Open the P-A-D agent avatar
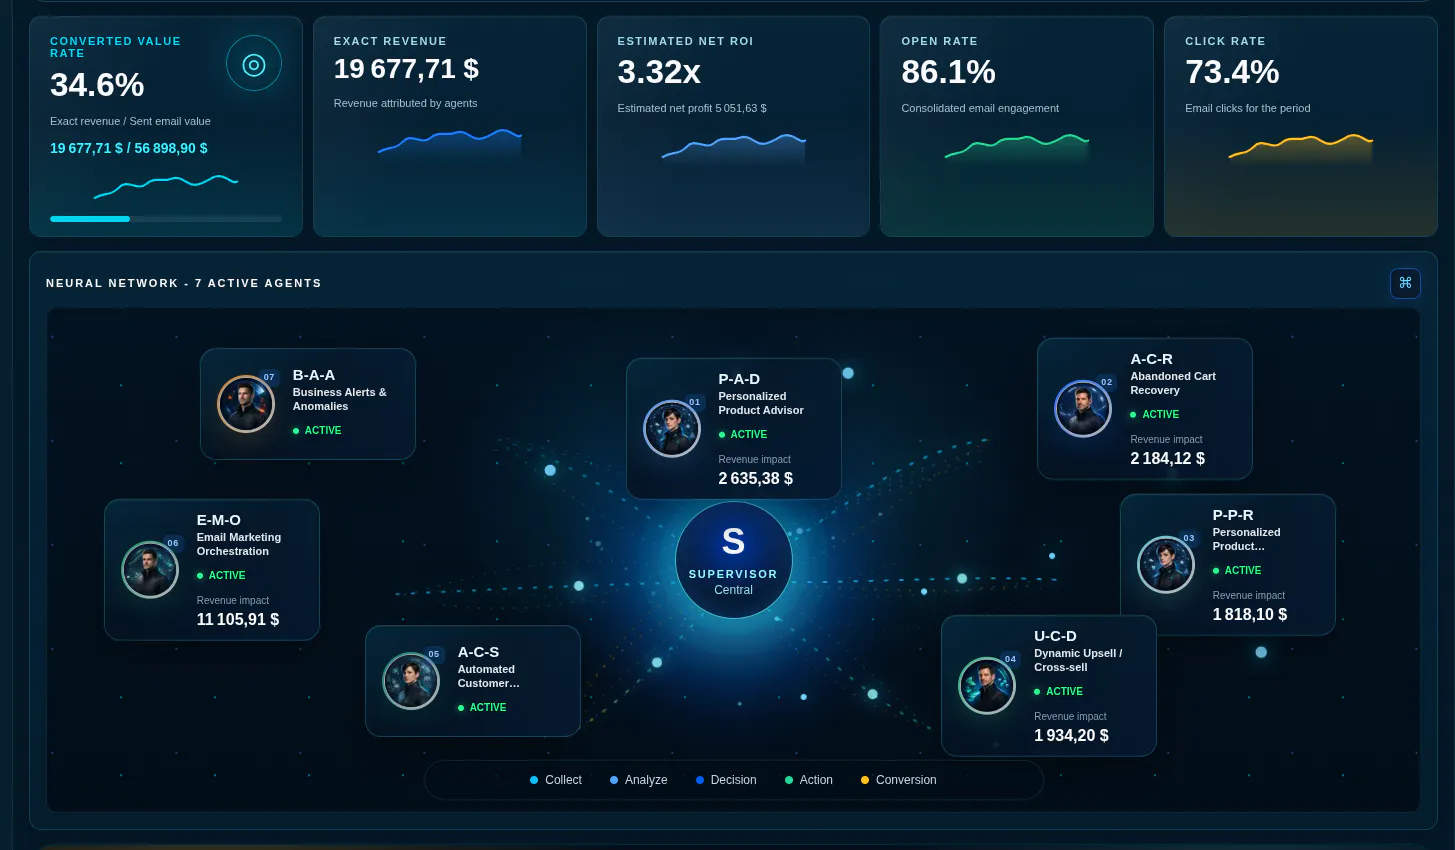 point(672,429)
